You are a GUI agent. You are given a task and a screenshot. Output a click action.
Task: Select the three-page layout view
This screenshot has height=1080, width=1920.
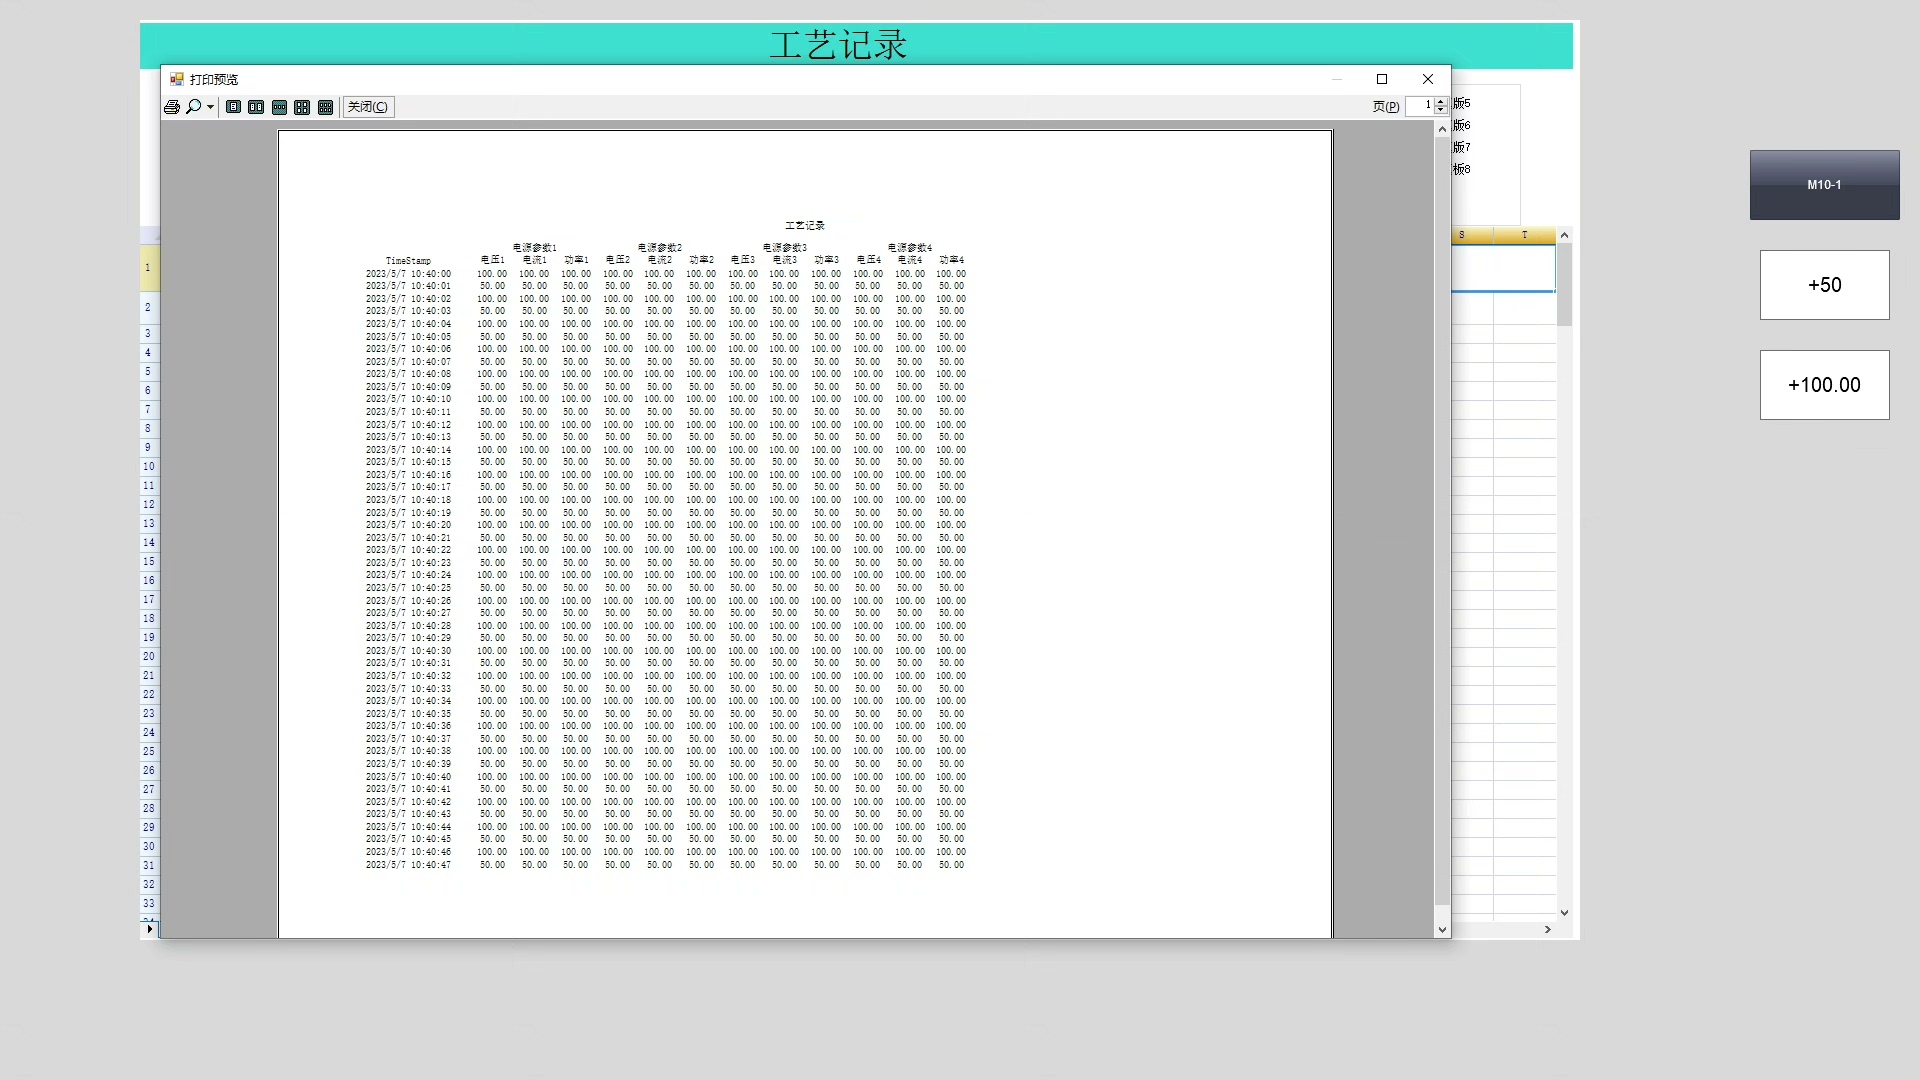pos(279,107)
